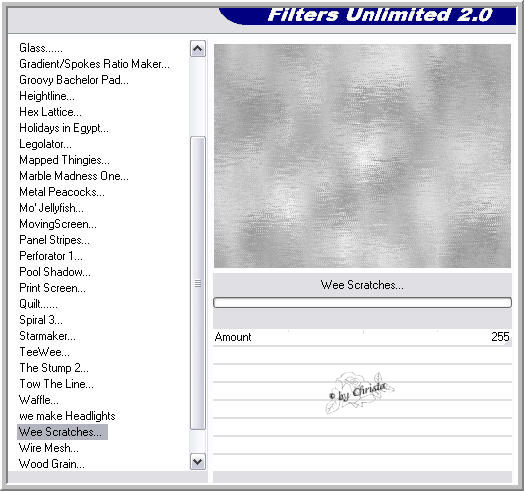Pick Marble Madness One filter
524x491 pixels.
[x=74, y=176]
